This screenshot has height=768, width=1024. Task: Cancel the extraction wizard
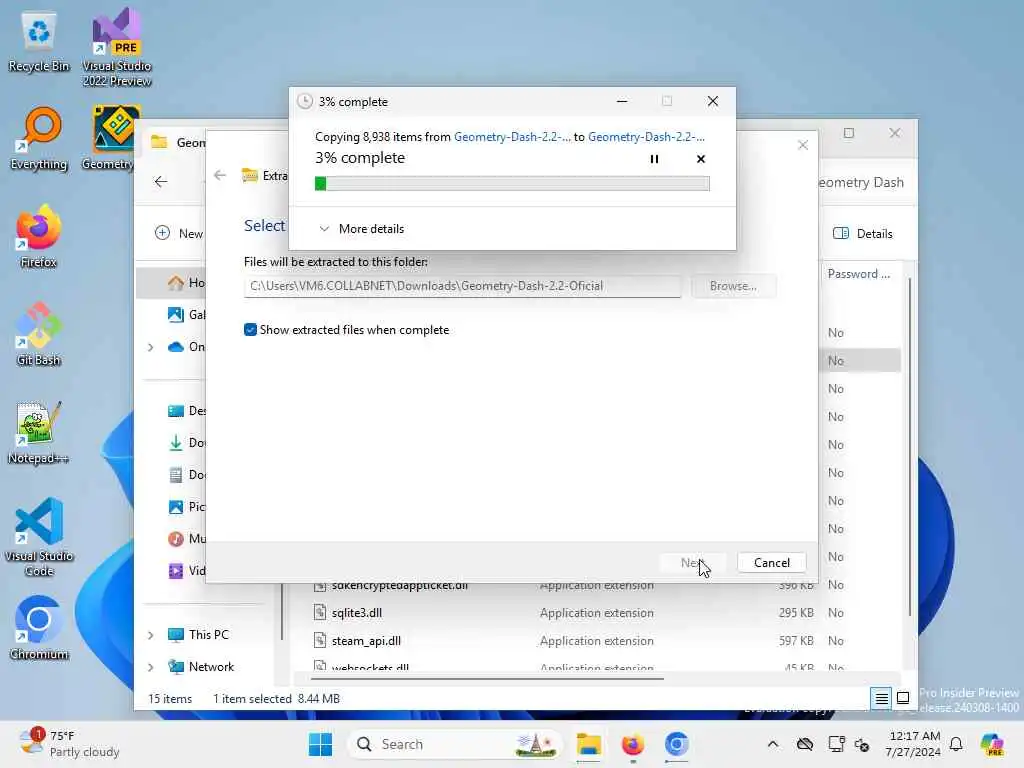point(771,562)
